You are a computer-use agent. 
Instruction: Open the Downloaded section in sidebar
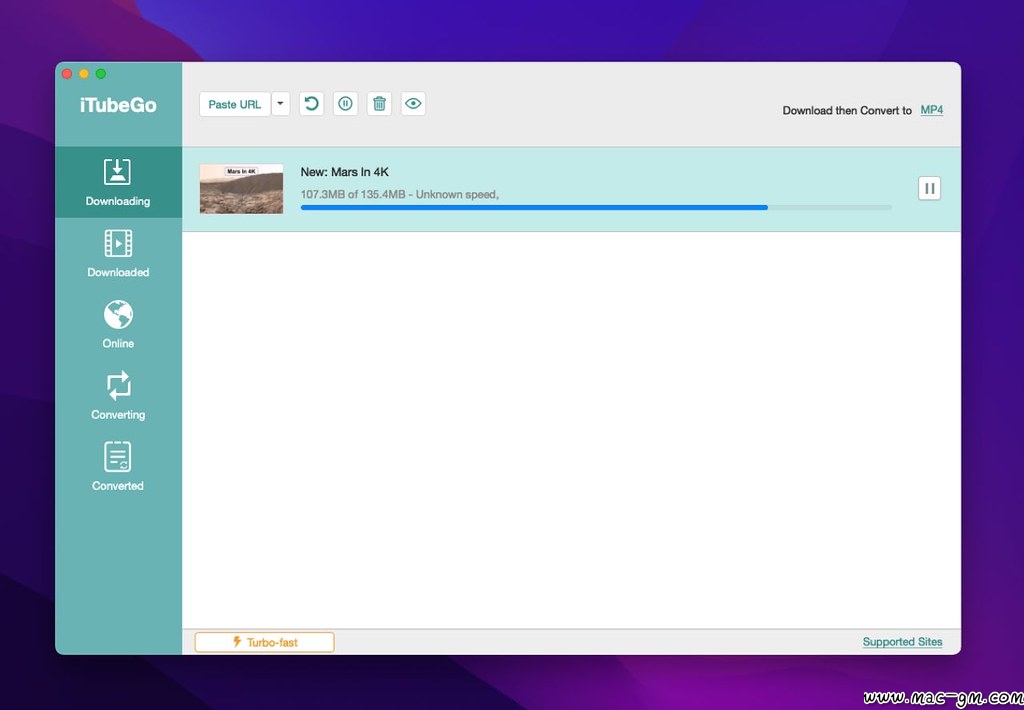coord(118,253)
